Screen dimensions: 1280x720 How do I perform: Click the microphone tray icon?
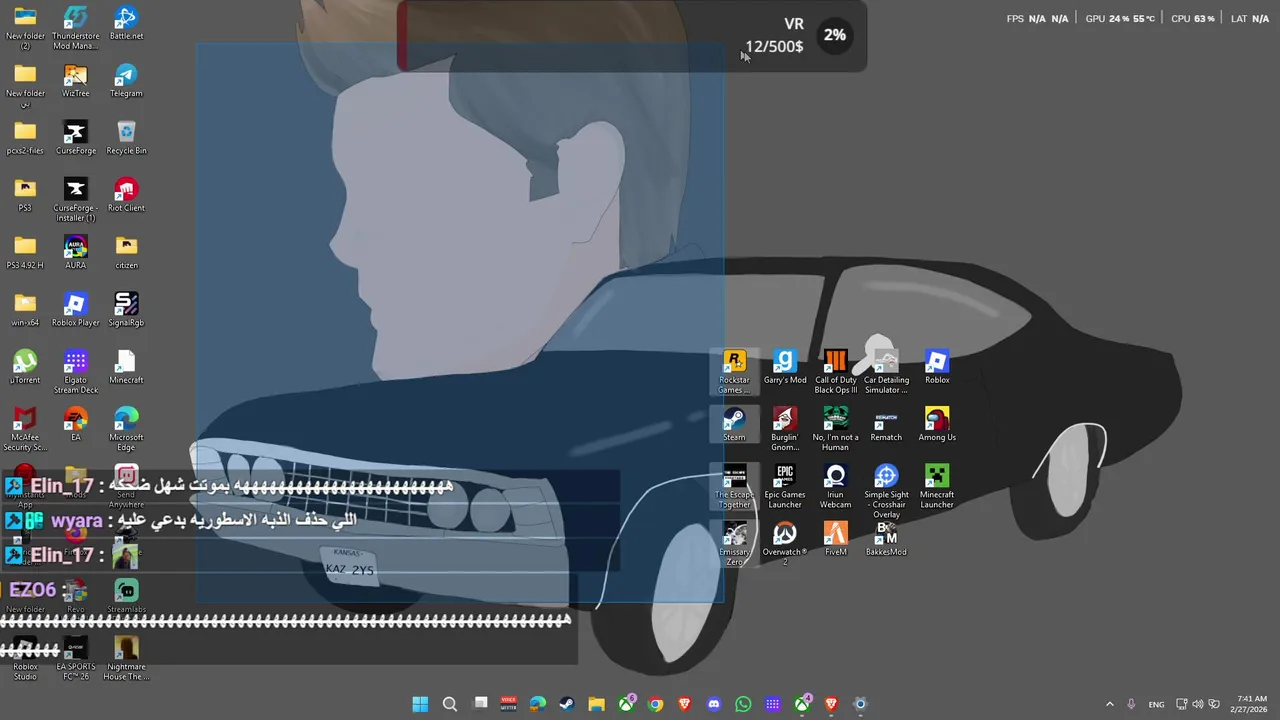tap(1131, 704)
